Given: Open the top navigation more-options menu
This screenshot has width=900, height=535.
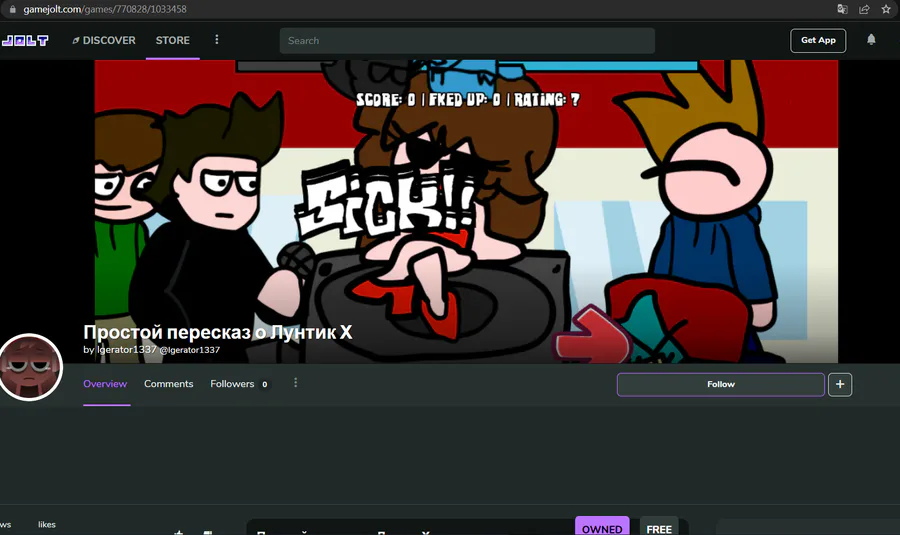Looking at the screenshot, I should point(216,40).
